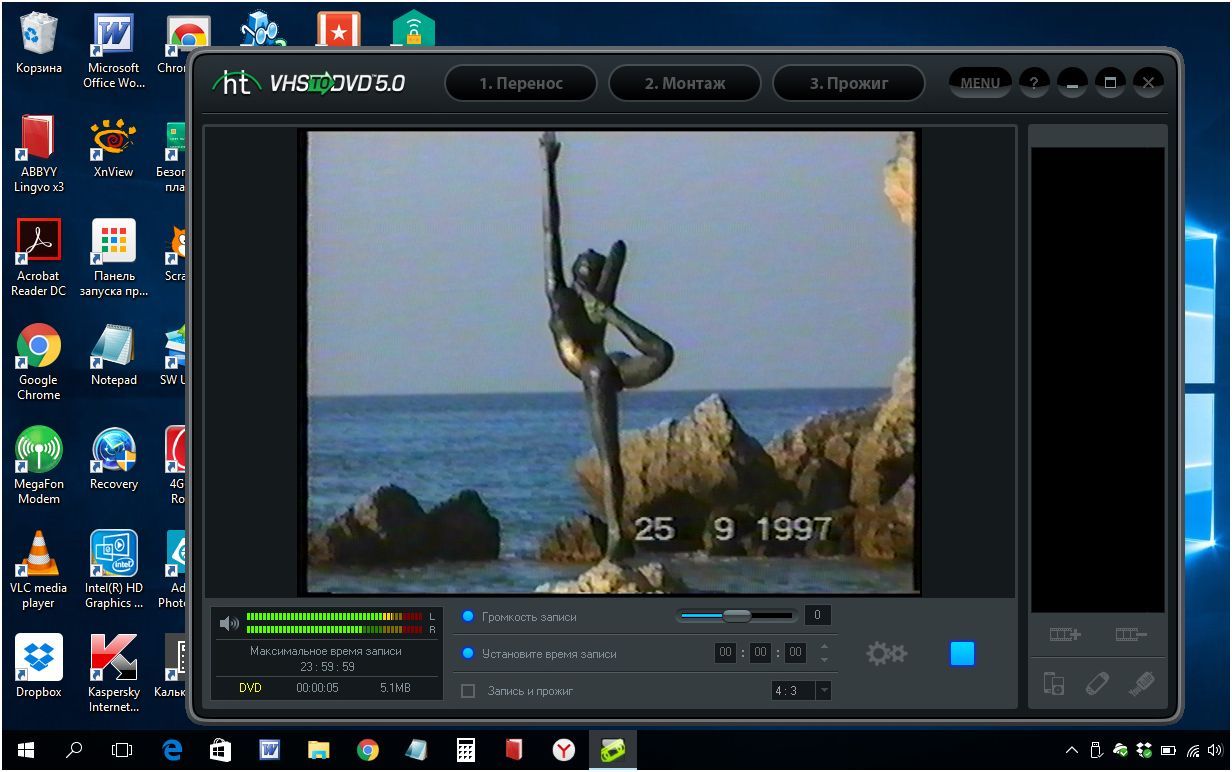Click the add clip filmstrip icon
1232x772 pixels.
(x=1065, y=634)
